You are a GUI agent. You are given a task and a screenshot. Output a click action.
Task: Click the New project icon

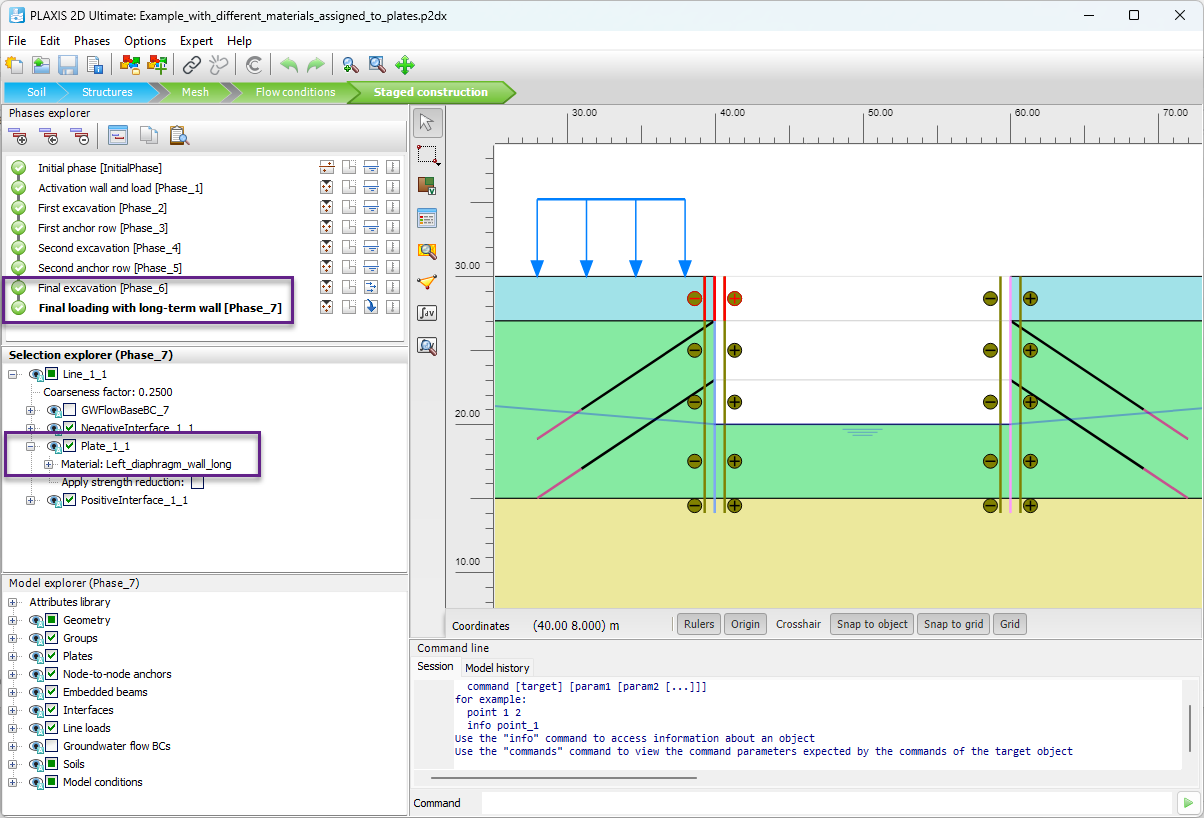(x=15, y=65)
